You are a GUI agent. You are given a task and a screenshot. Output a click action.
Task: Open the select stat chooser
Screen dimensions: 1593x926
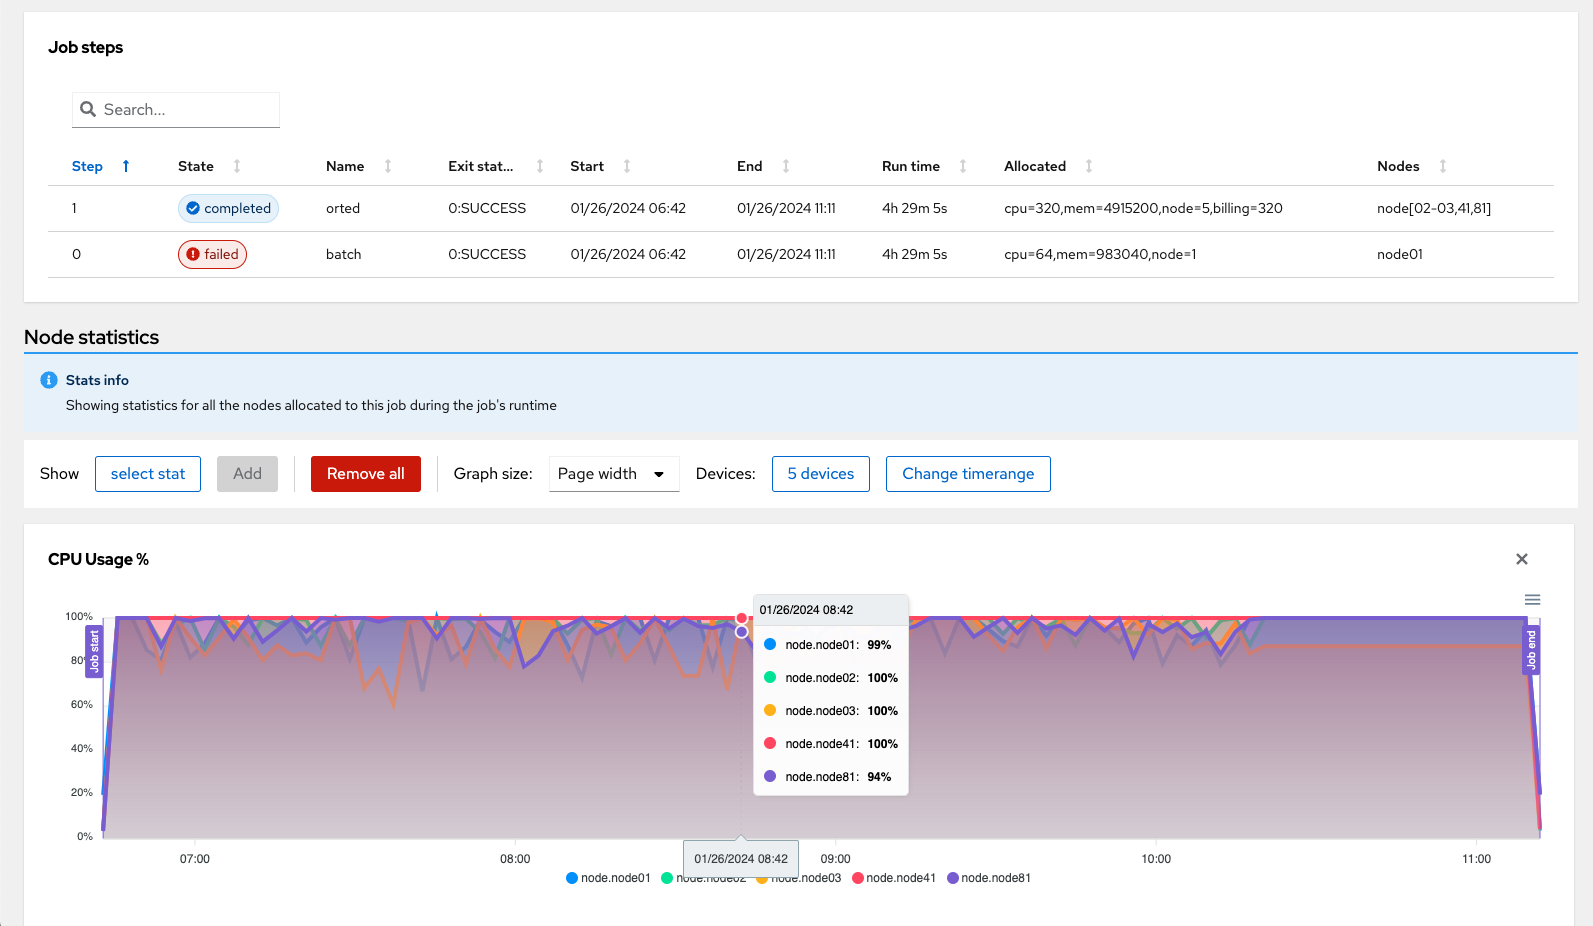[148, 474]
